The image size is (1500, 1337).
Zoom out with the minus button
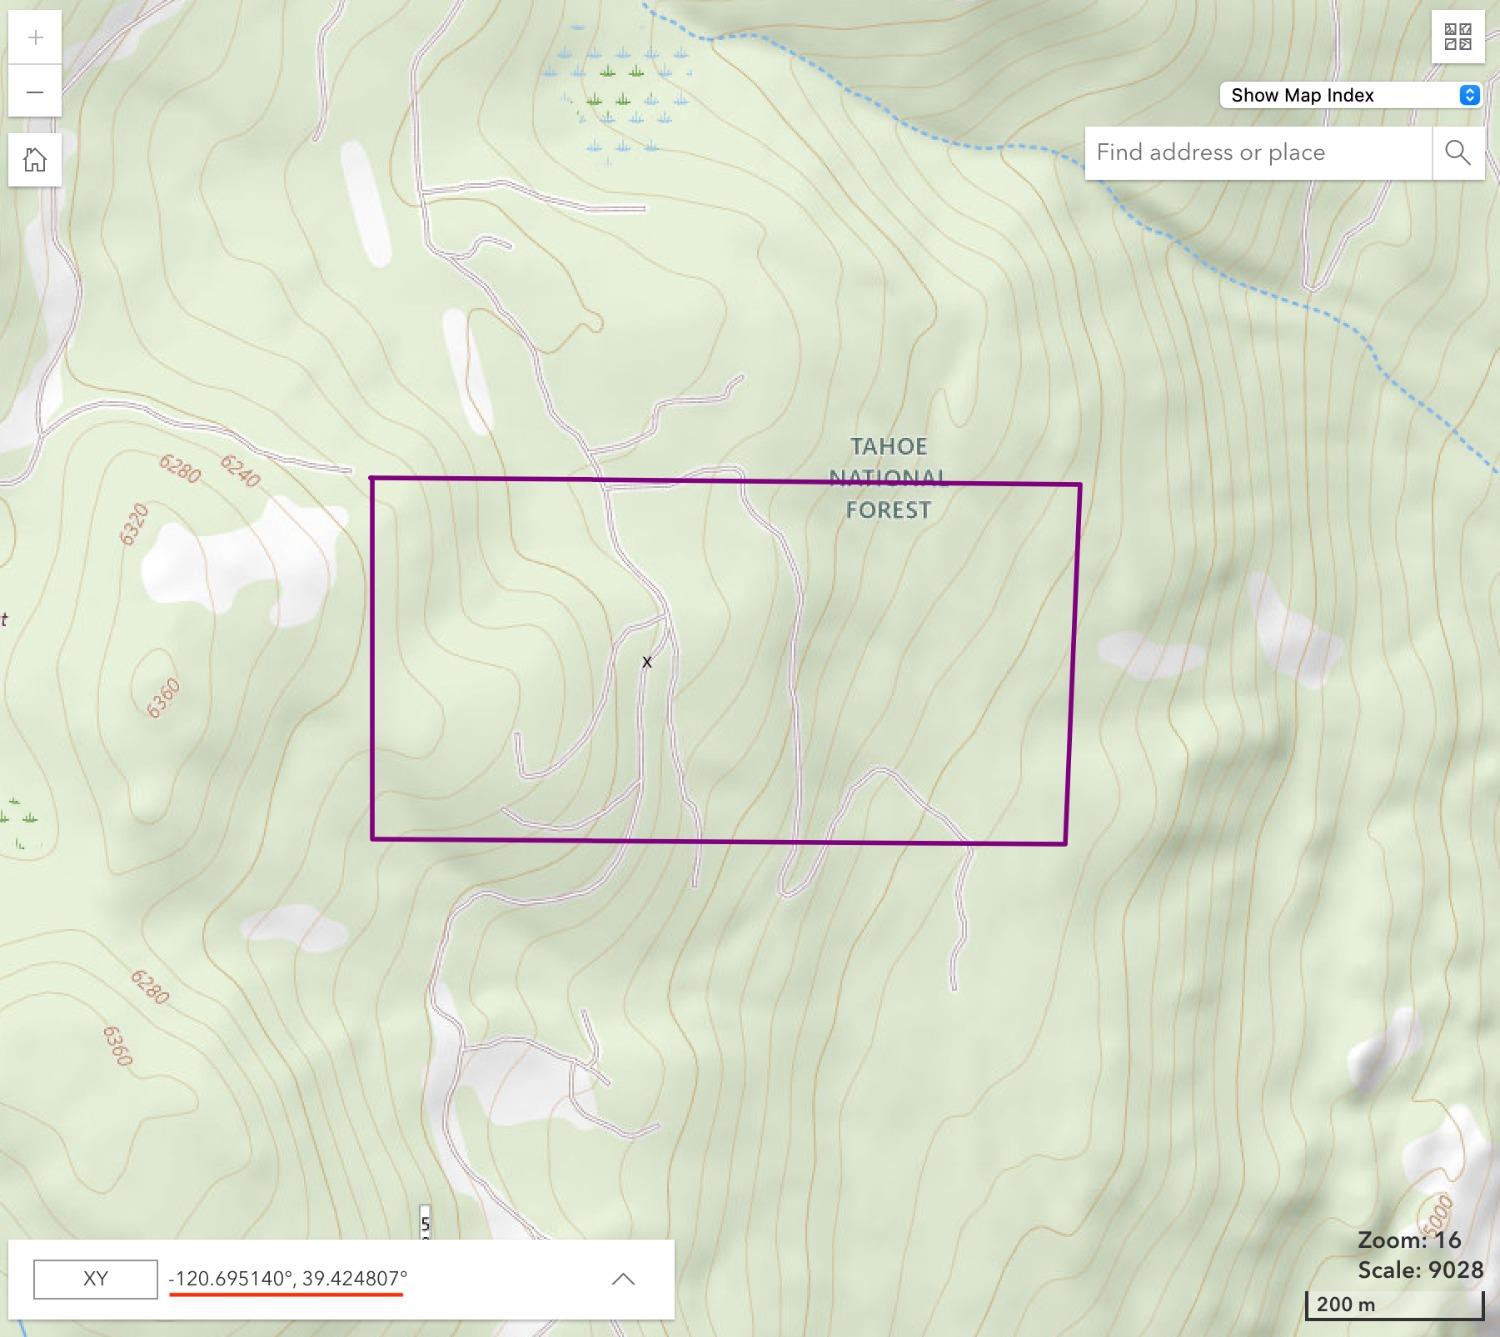[x=35, y=92]
